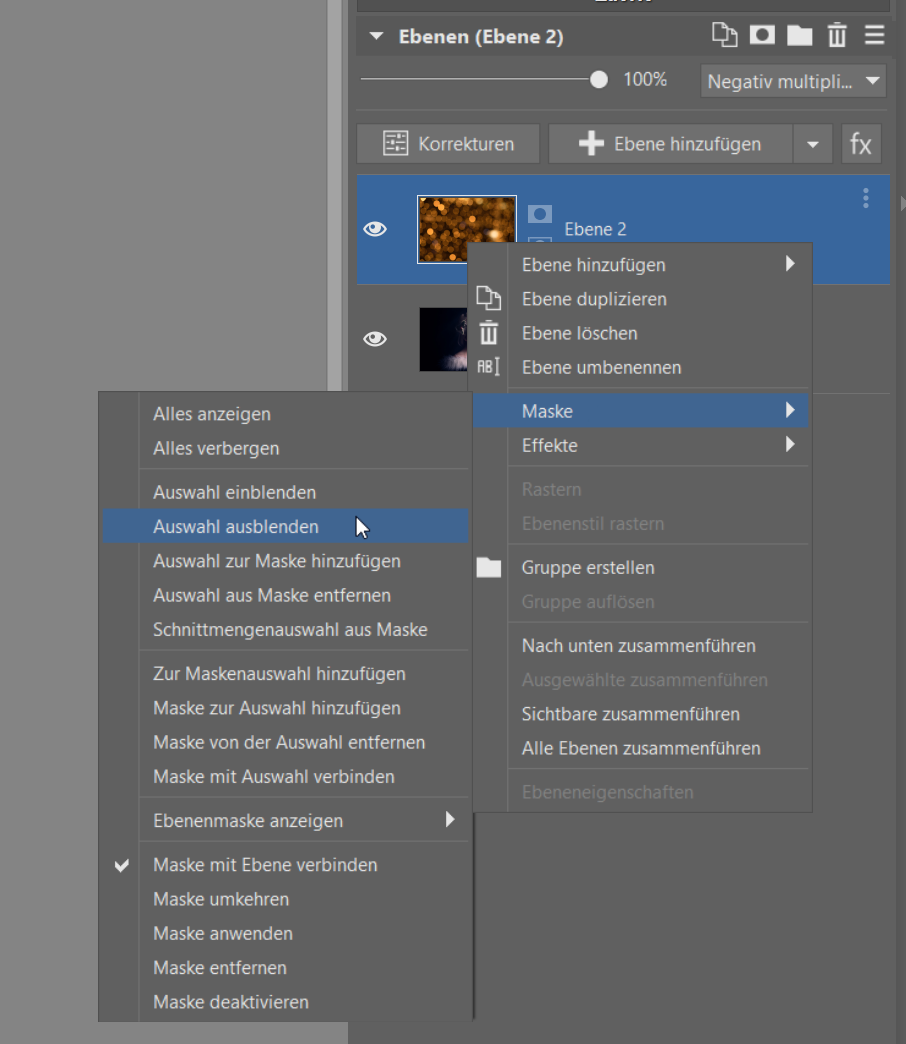Open the Ebenen panel hamburger menu
906x1044 pixels.
pyautogui.click(x=874, y=35)
